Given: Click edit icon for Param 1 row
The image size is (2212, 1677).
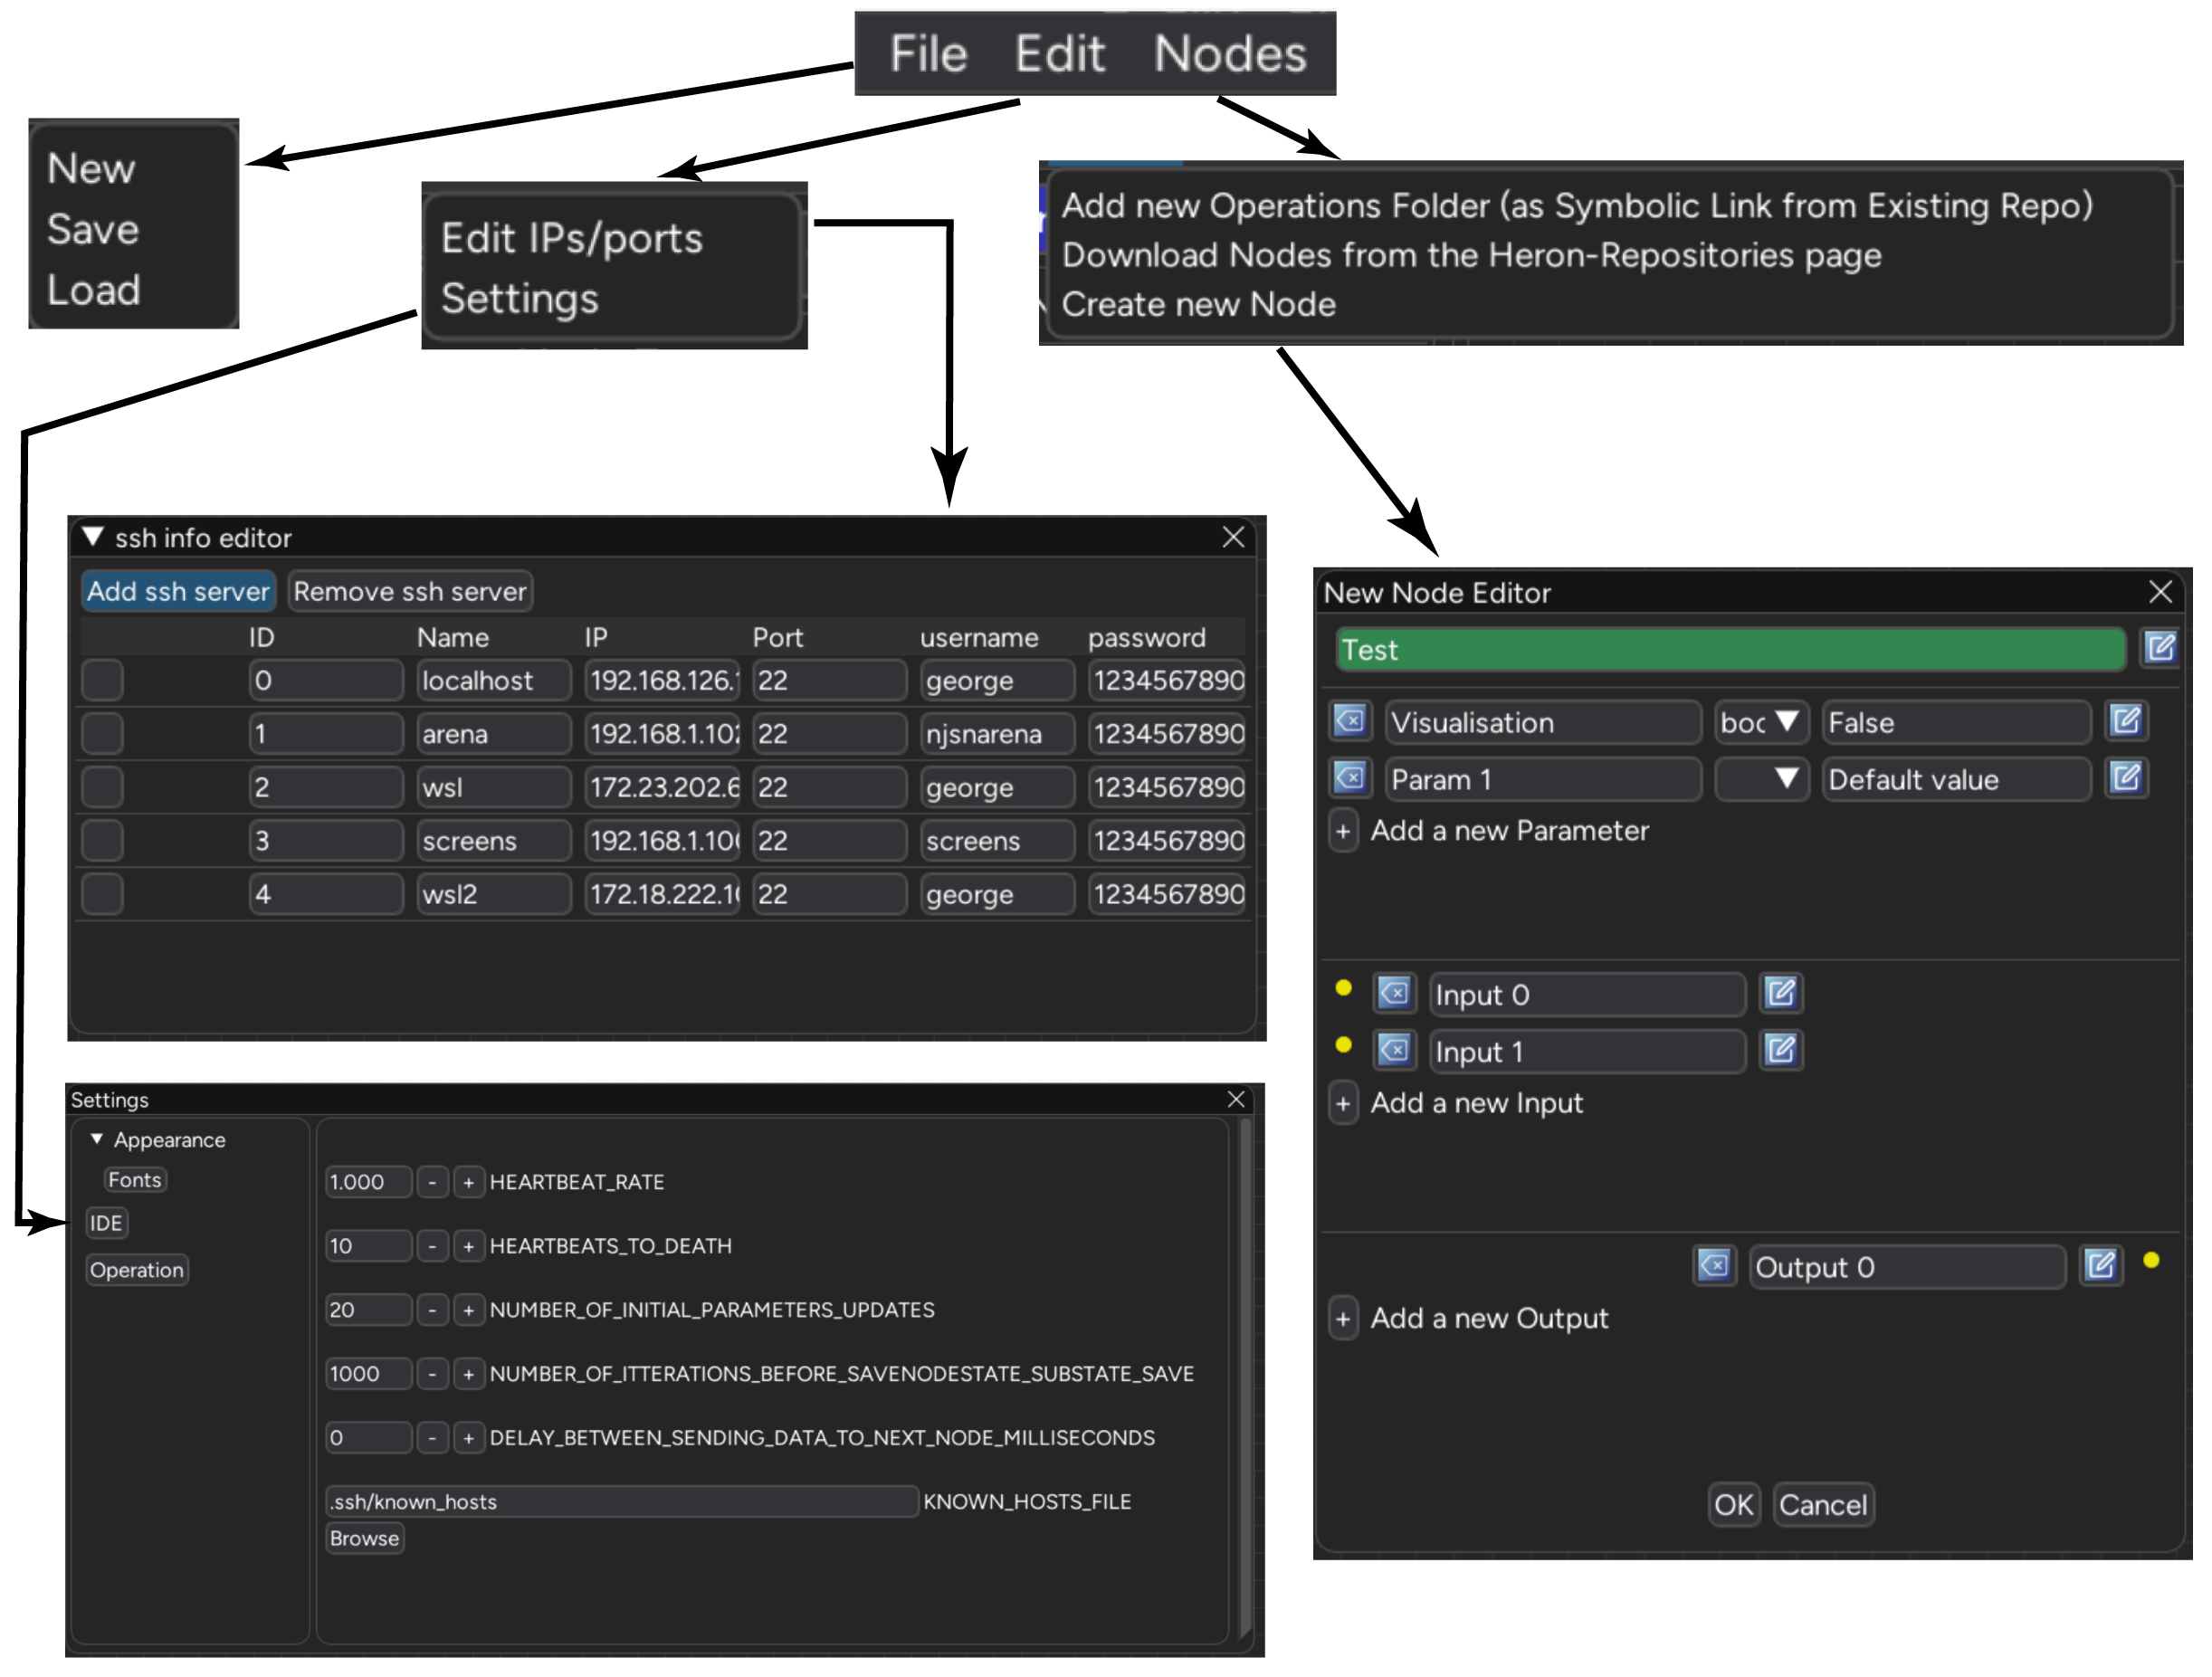Looking at the screenshot, I should (2124, 779).
